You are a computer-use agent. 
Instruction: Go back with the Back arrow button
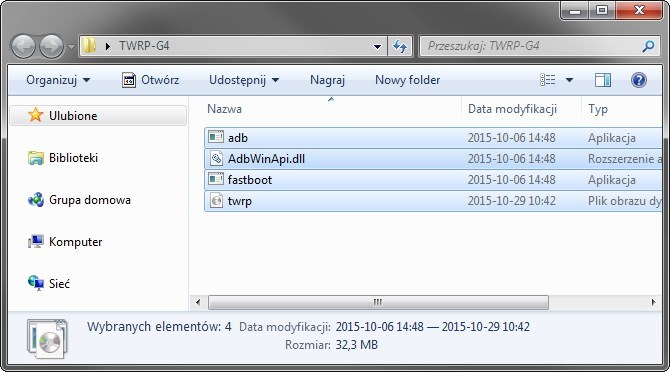(23, 47)
